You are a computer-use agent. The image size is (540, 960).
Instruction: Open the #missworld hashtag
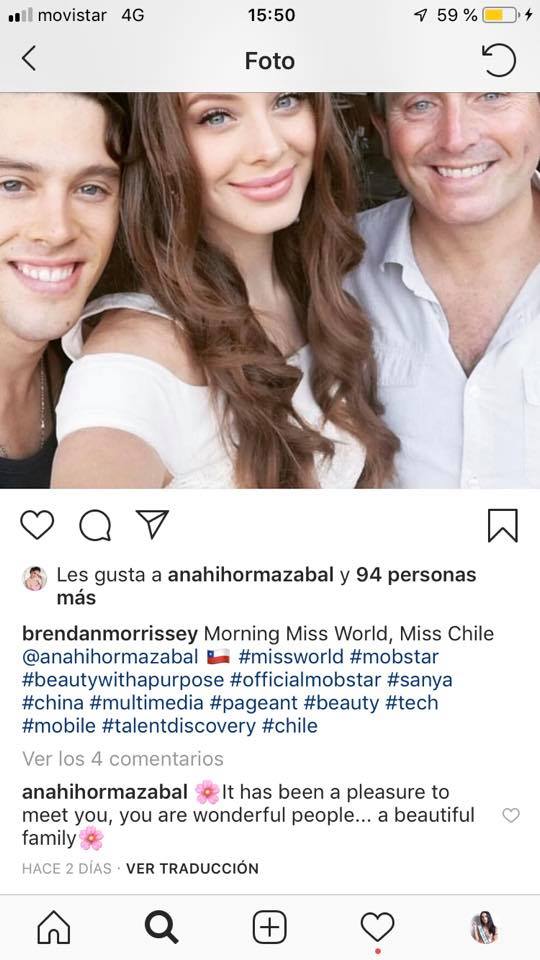coord(291,657)
